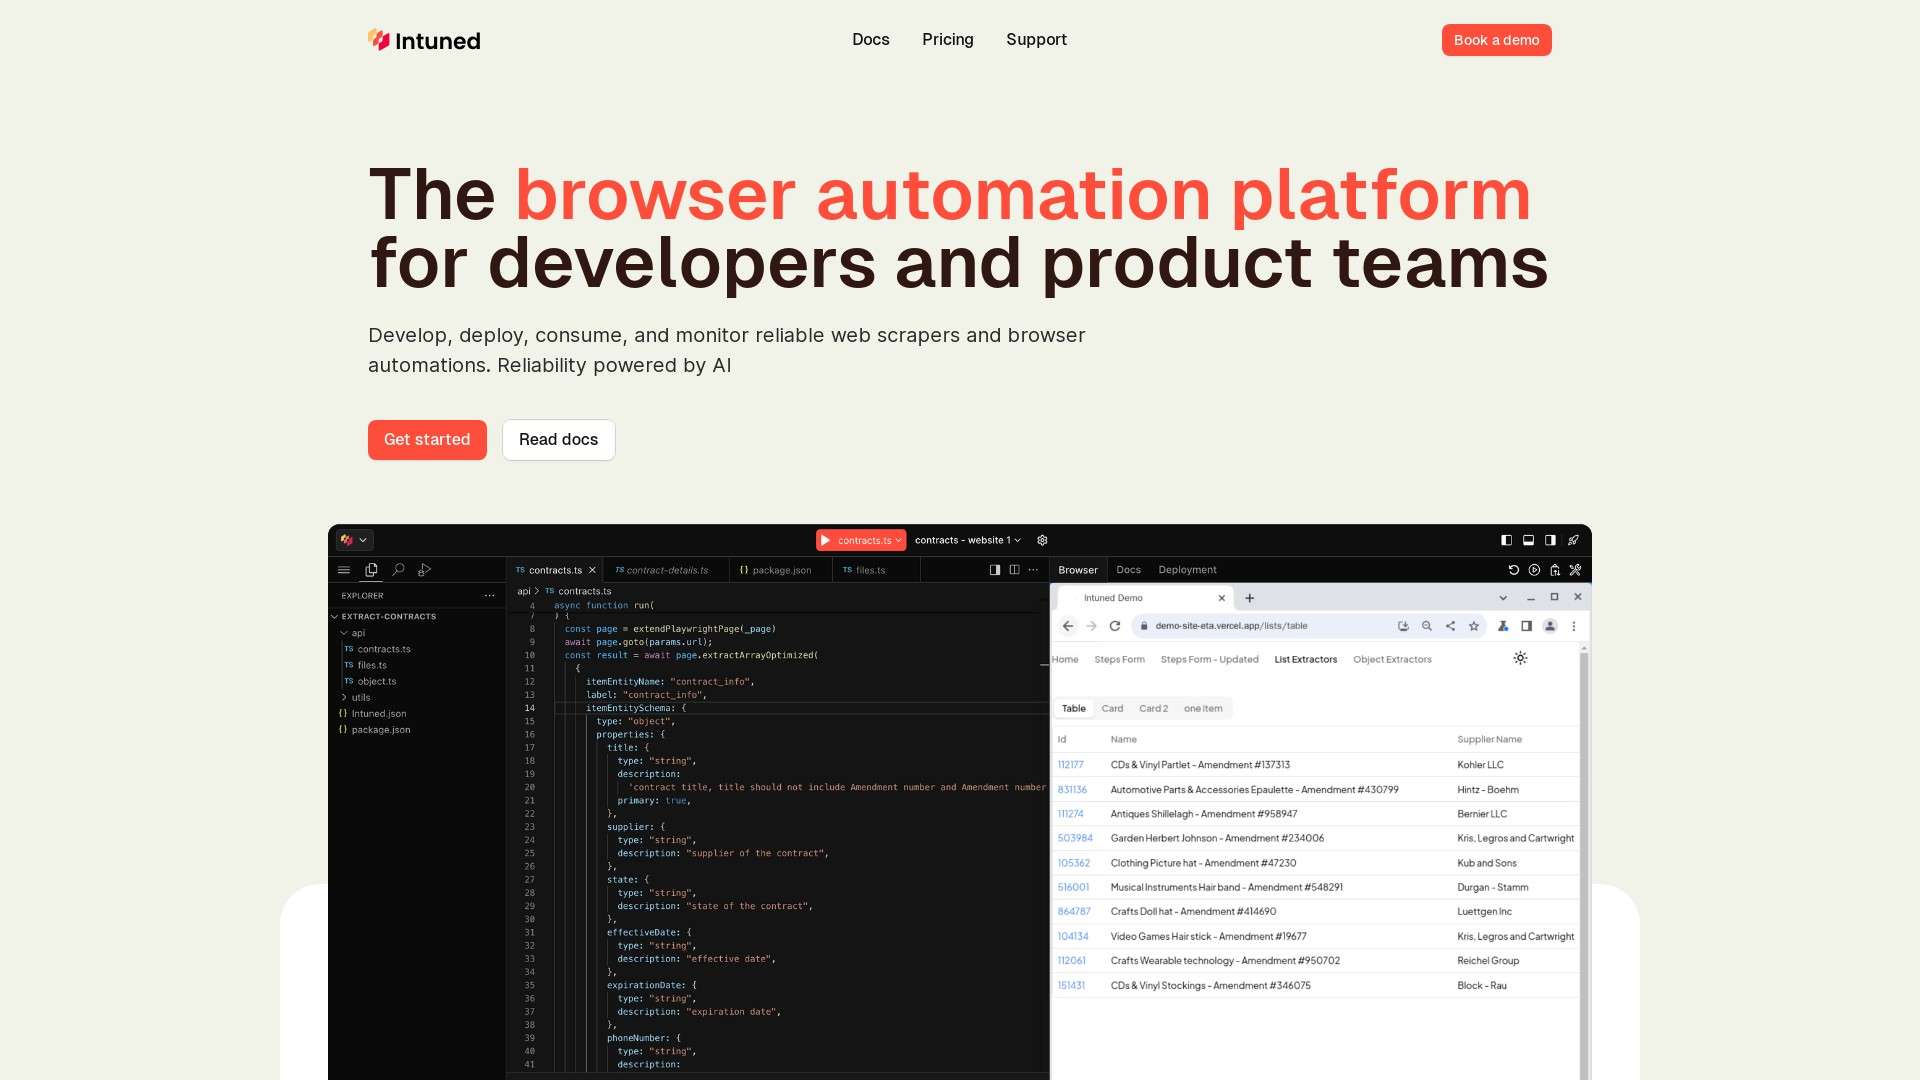Open the Run and Debug icon in the IDE sidebar

point(425,570)
